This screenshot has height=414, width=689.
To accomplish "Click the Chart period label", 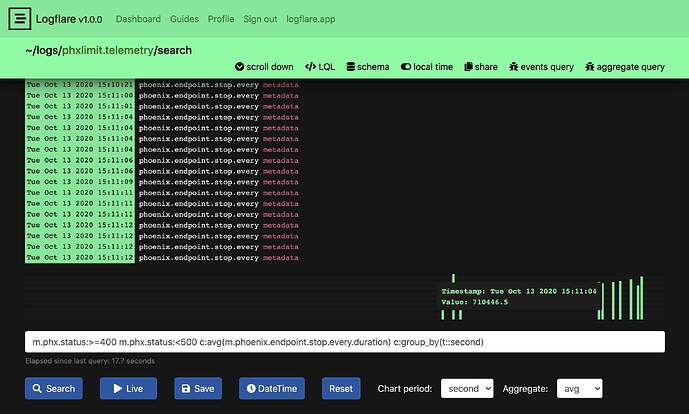I will tap(405, 389).
